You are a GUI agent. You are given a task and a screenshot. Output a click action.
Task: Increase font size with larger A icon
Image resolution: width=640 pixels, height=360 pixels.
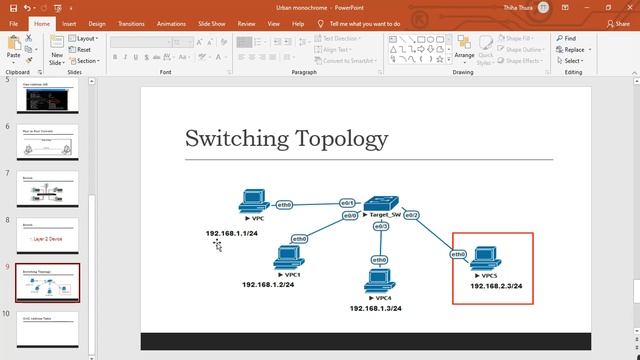point(199,42)
